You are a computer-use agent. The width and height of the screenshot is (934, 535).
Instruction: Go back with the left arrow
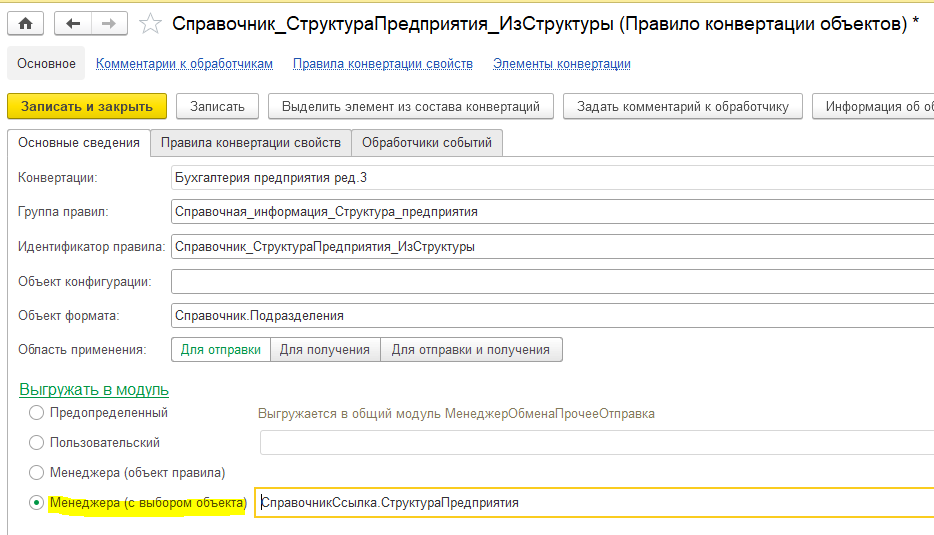point(74,23)
